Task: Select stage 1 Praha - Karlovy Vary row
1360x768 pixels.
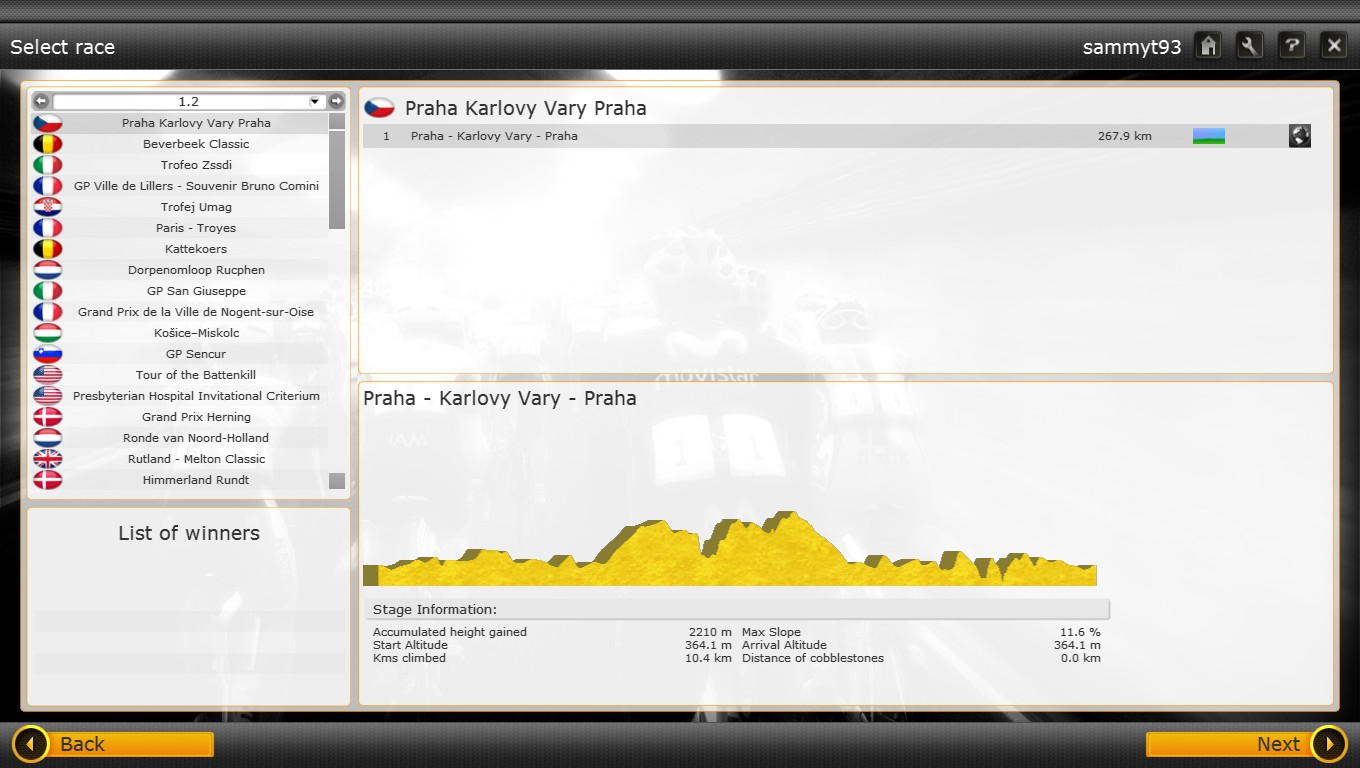Action: [700, 136]
